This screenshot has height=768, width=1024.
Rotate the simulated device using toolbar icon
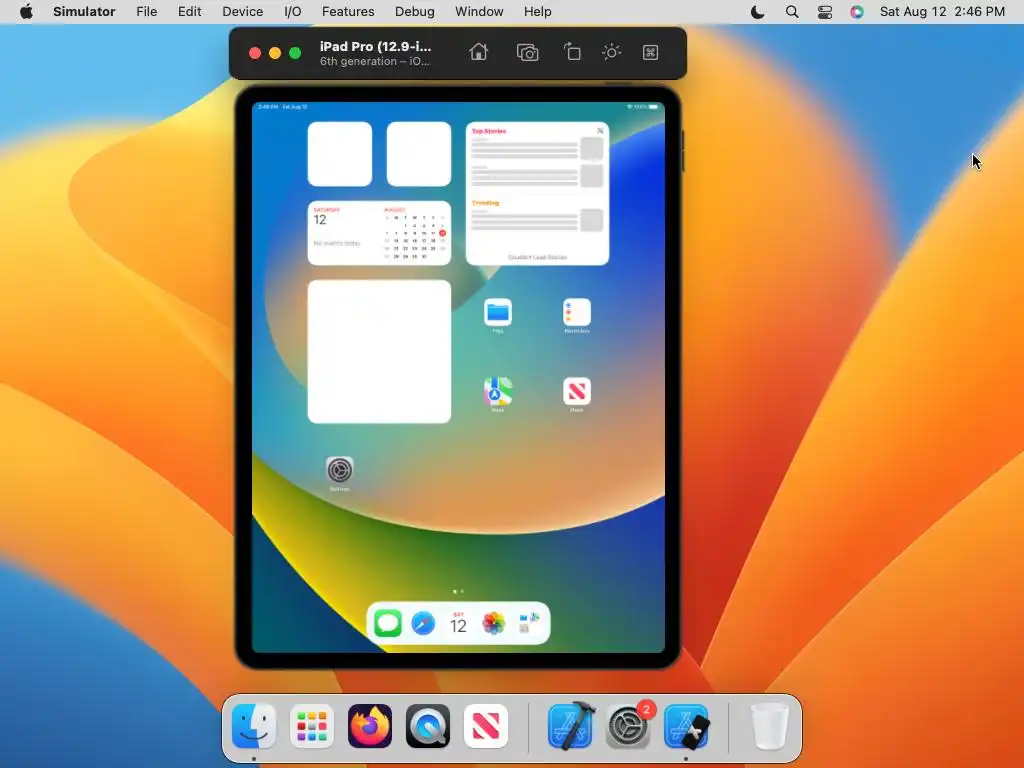(x=572, y=52)
